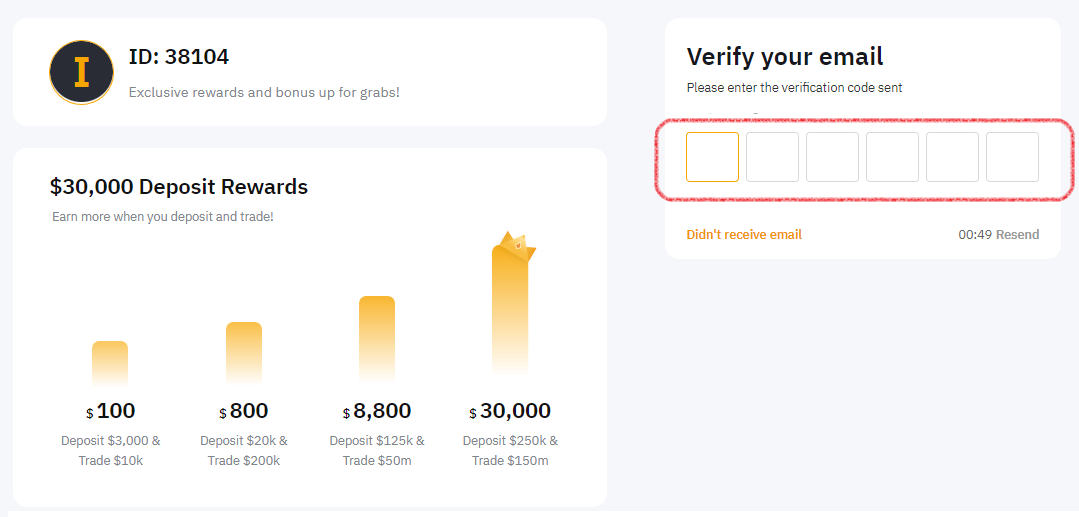Image resolution: width=1079 pixels, height=517 pixels.
Task: Click the $30,000 Deposit Rewards heading
Action: (x=179, y=187)
